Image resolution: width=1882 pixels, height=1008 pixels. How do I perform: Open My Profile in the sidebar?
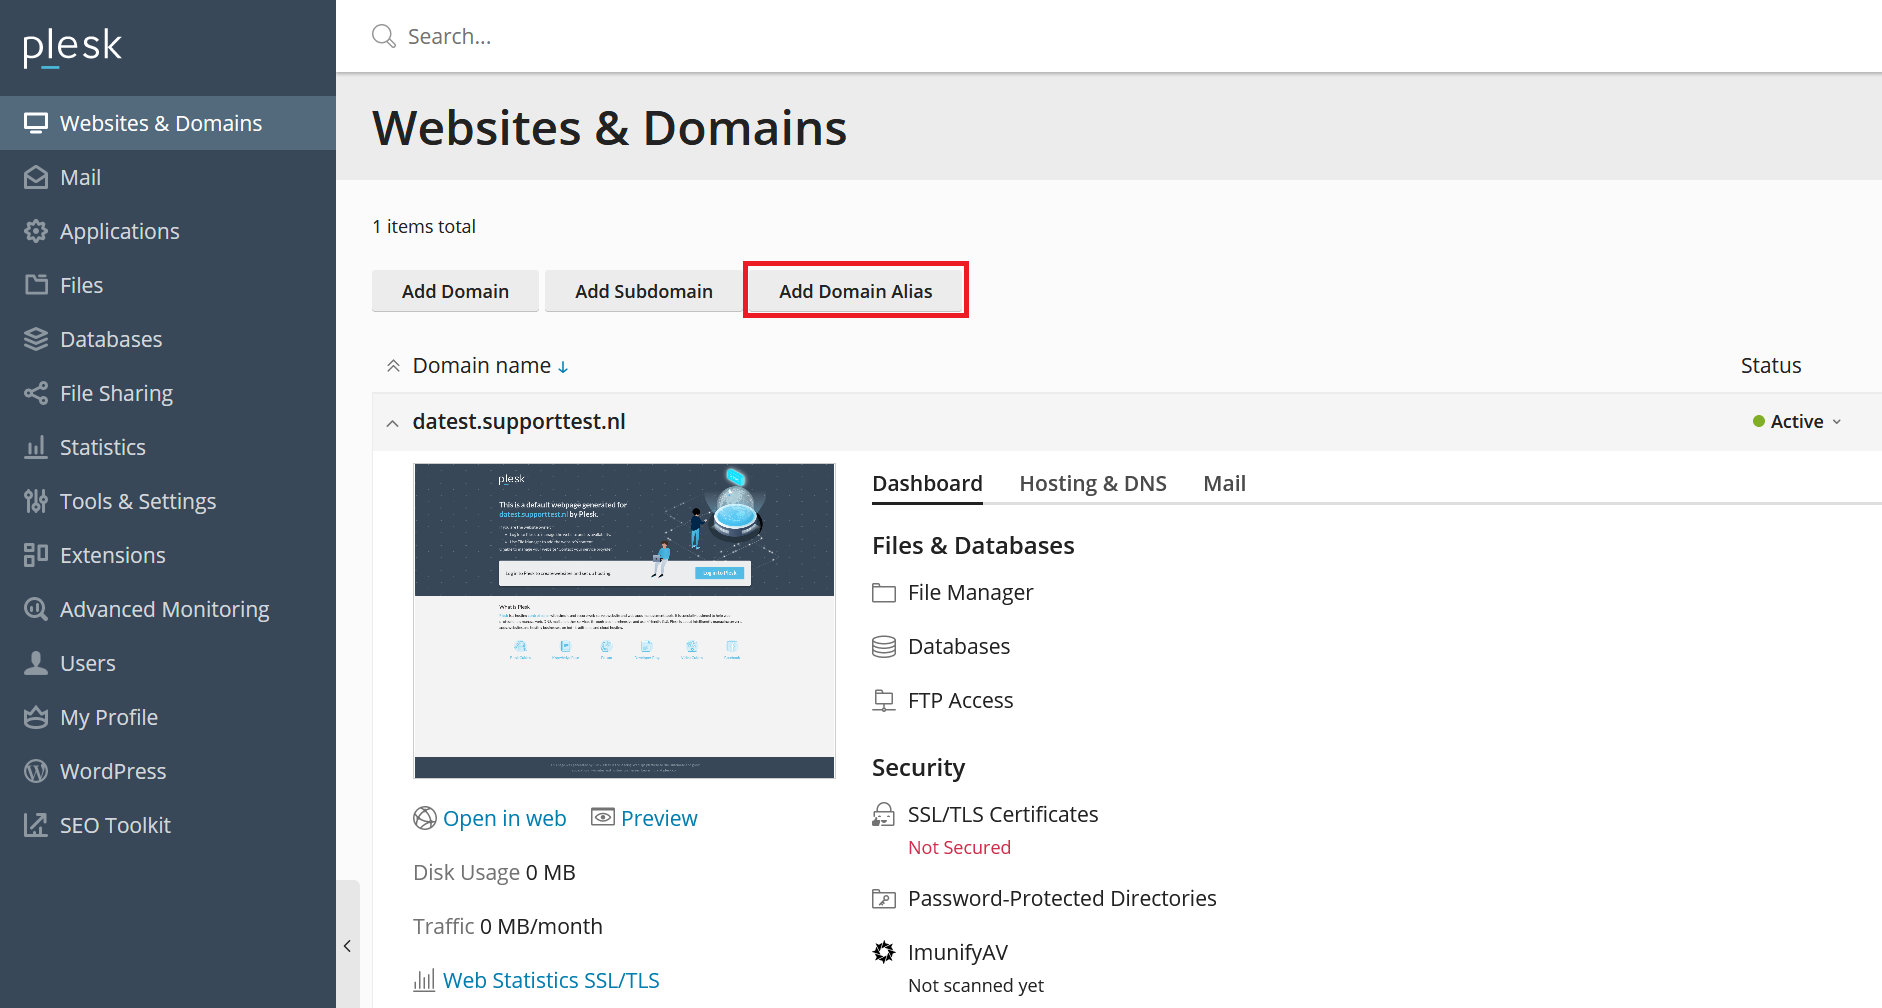(x=168, y=717)
